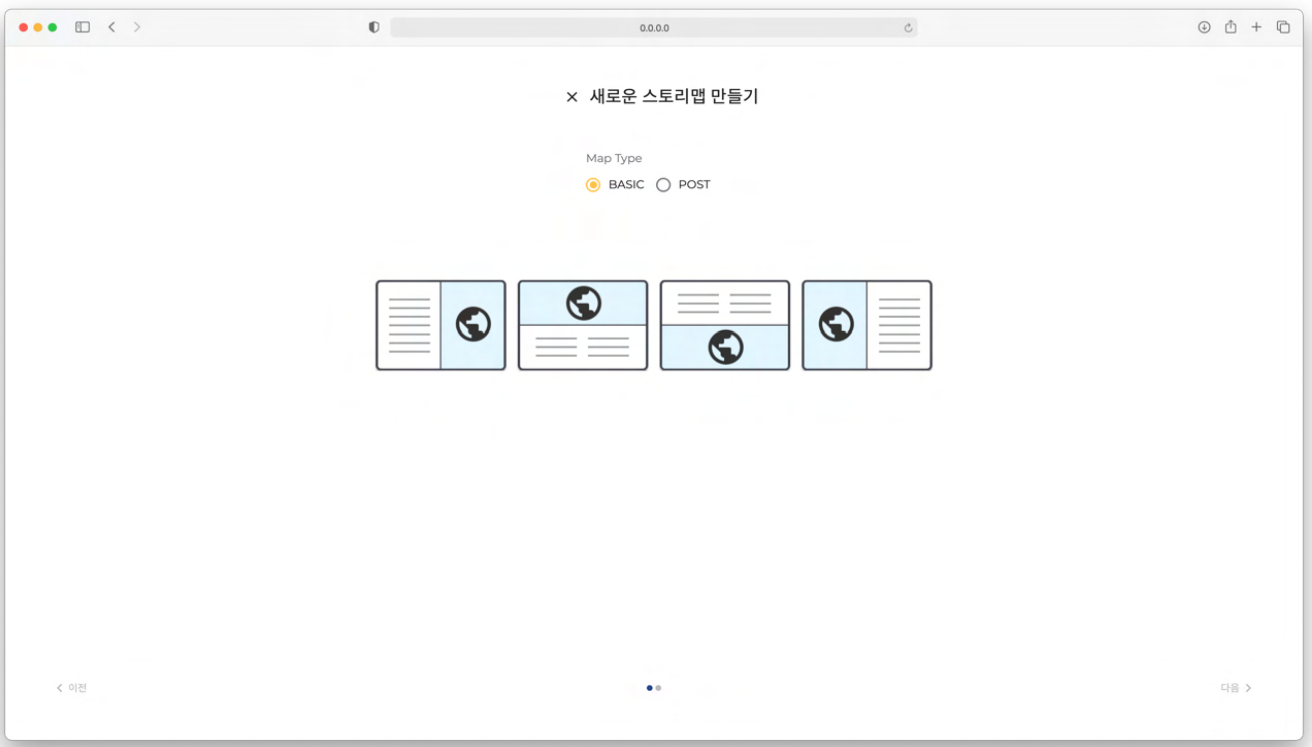
Task: Select layout with map left, text right
Action: tap(866, 325)
